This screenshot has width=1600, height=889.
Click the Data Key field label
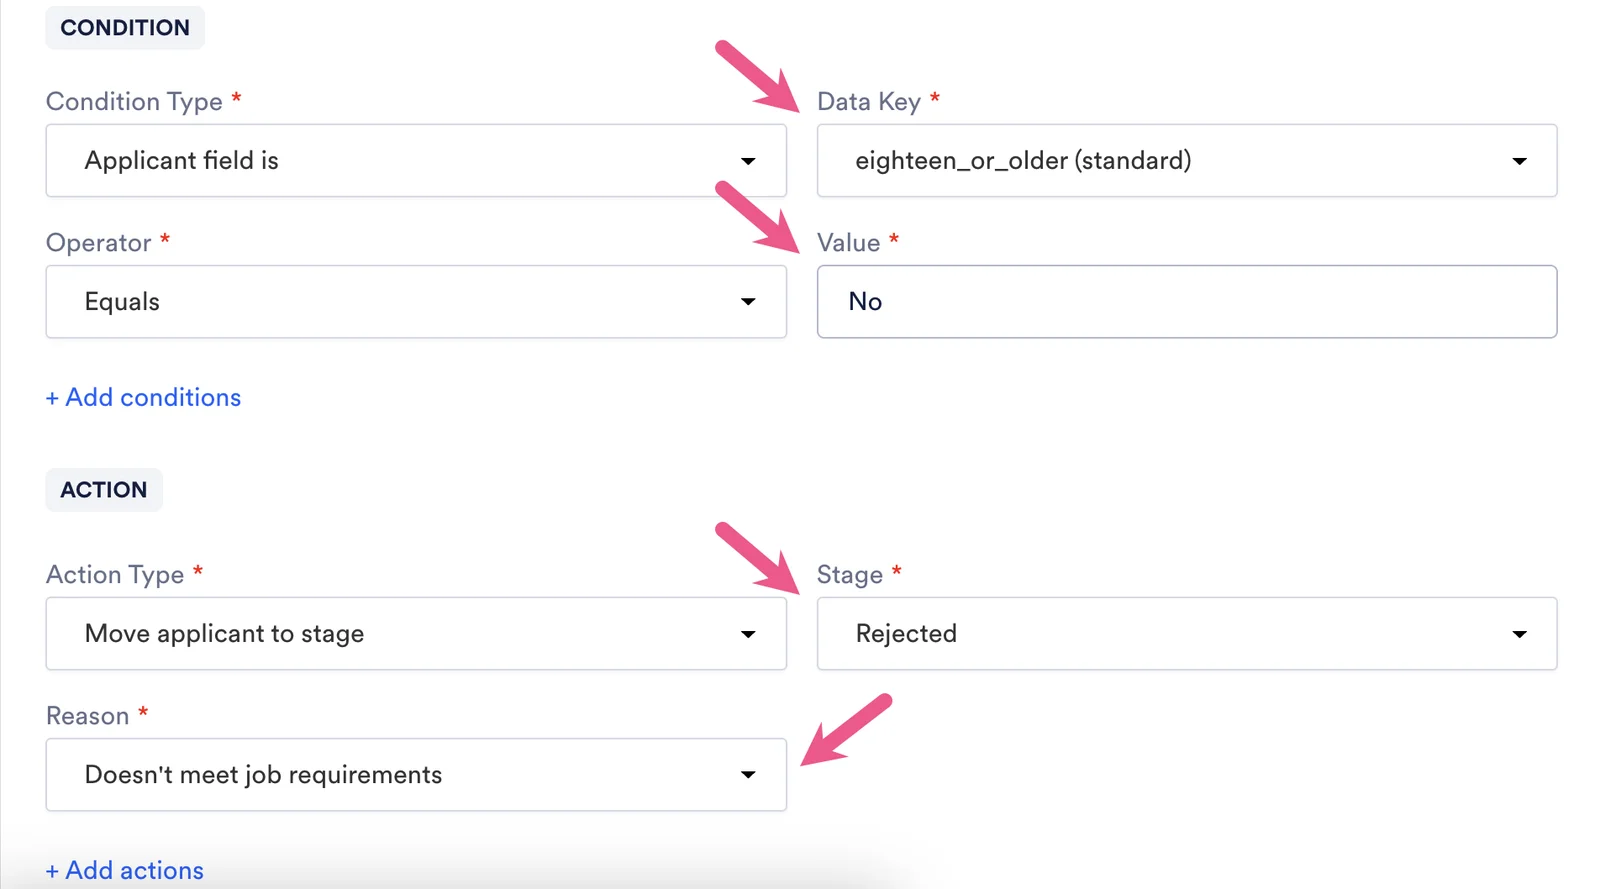pyautogui.click(x=869, y=102)
